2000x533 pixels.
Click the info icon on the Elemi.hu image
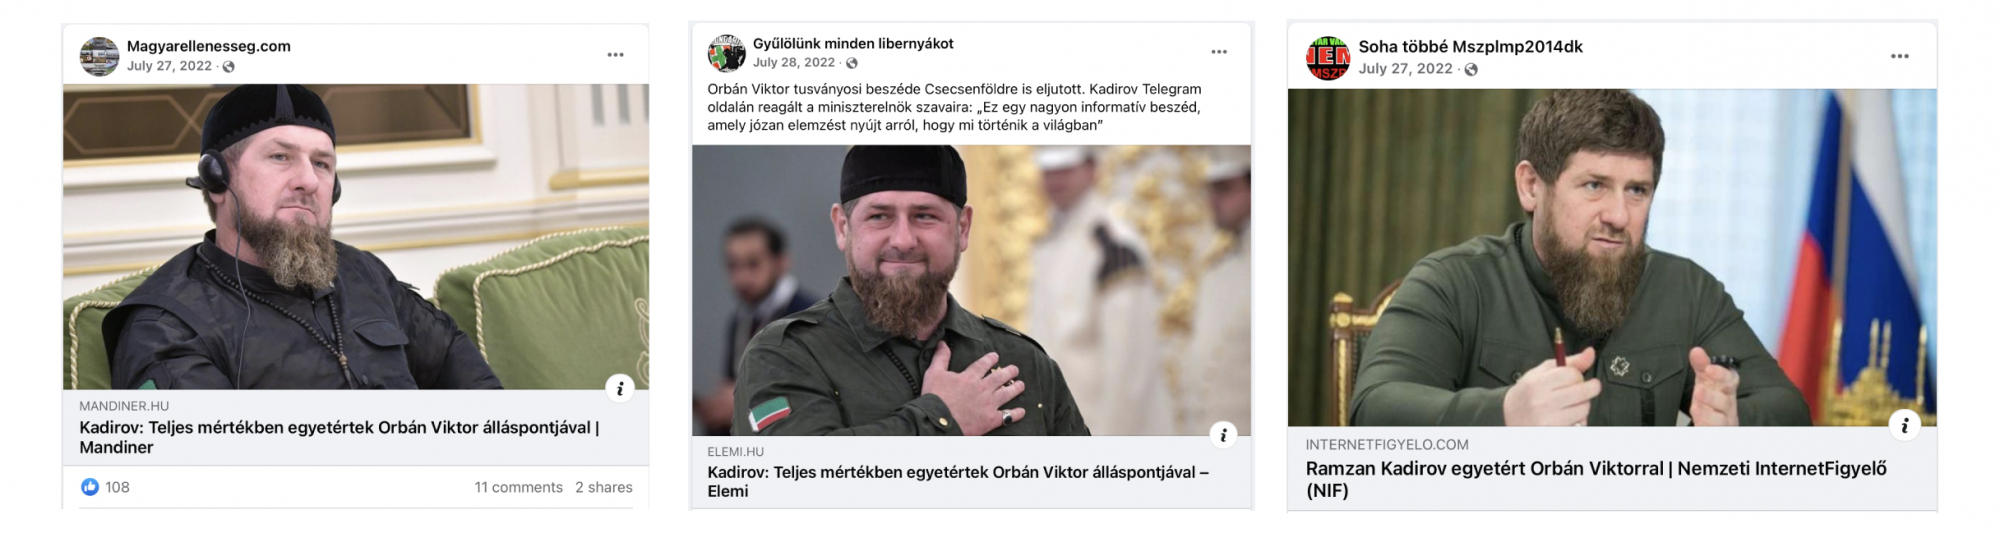1223,435
